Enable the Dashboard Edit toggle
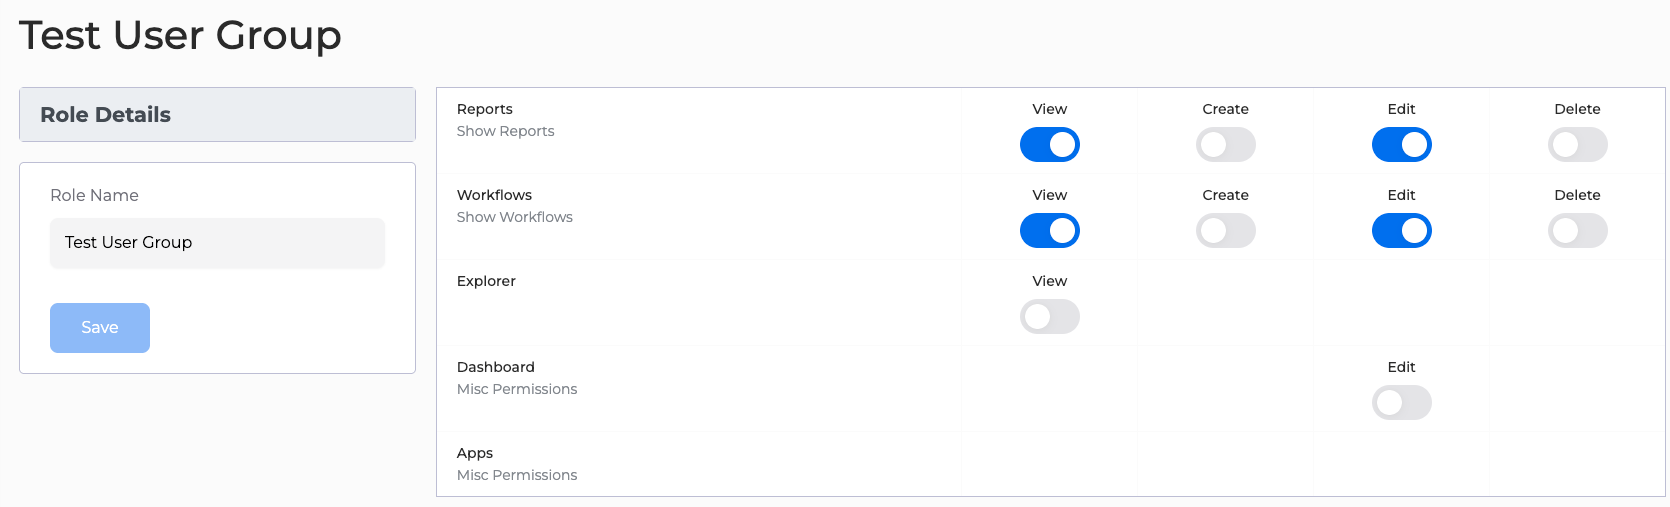The image size is (1670, 507). (x=1401, y=403)
